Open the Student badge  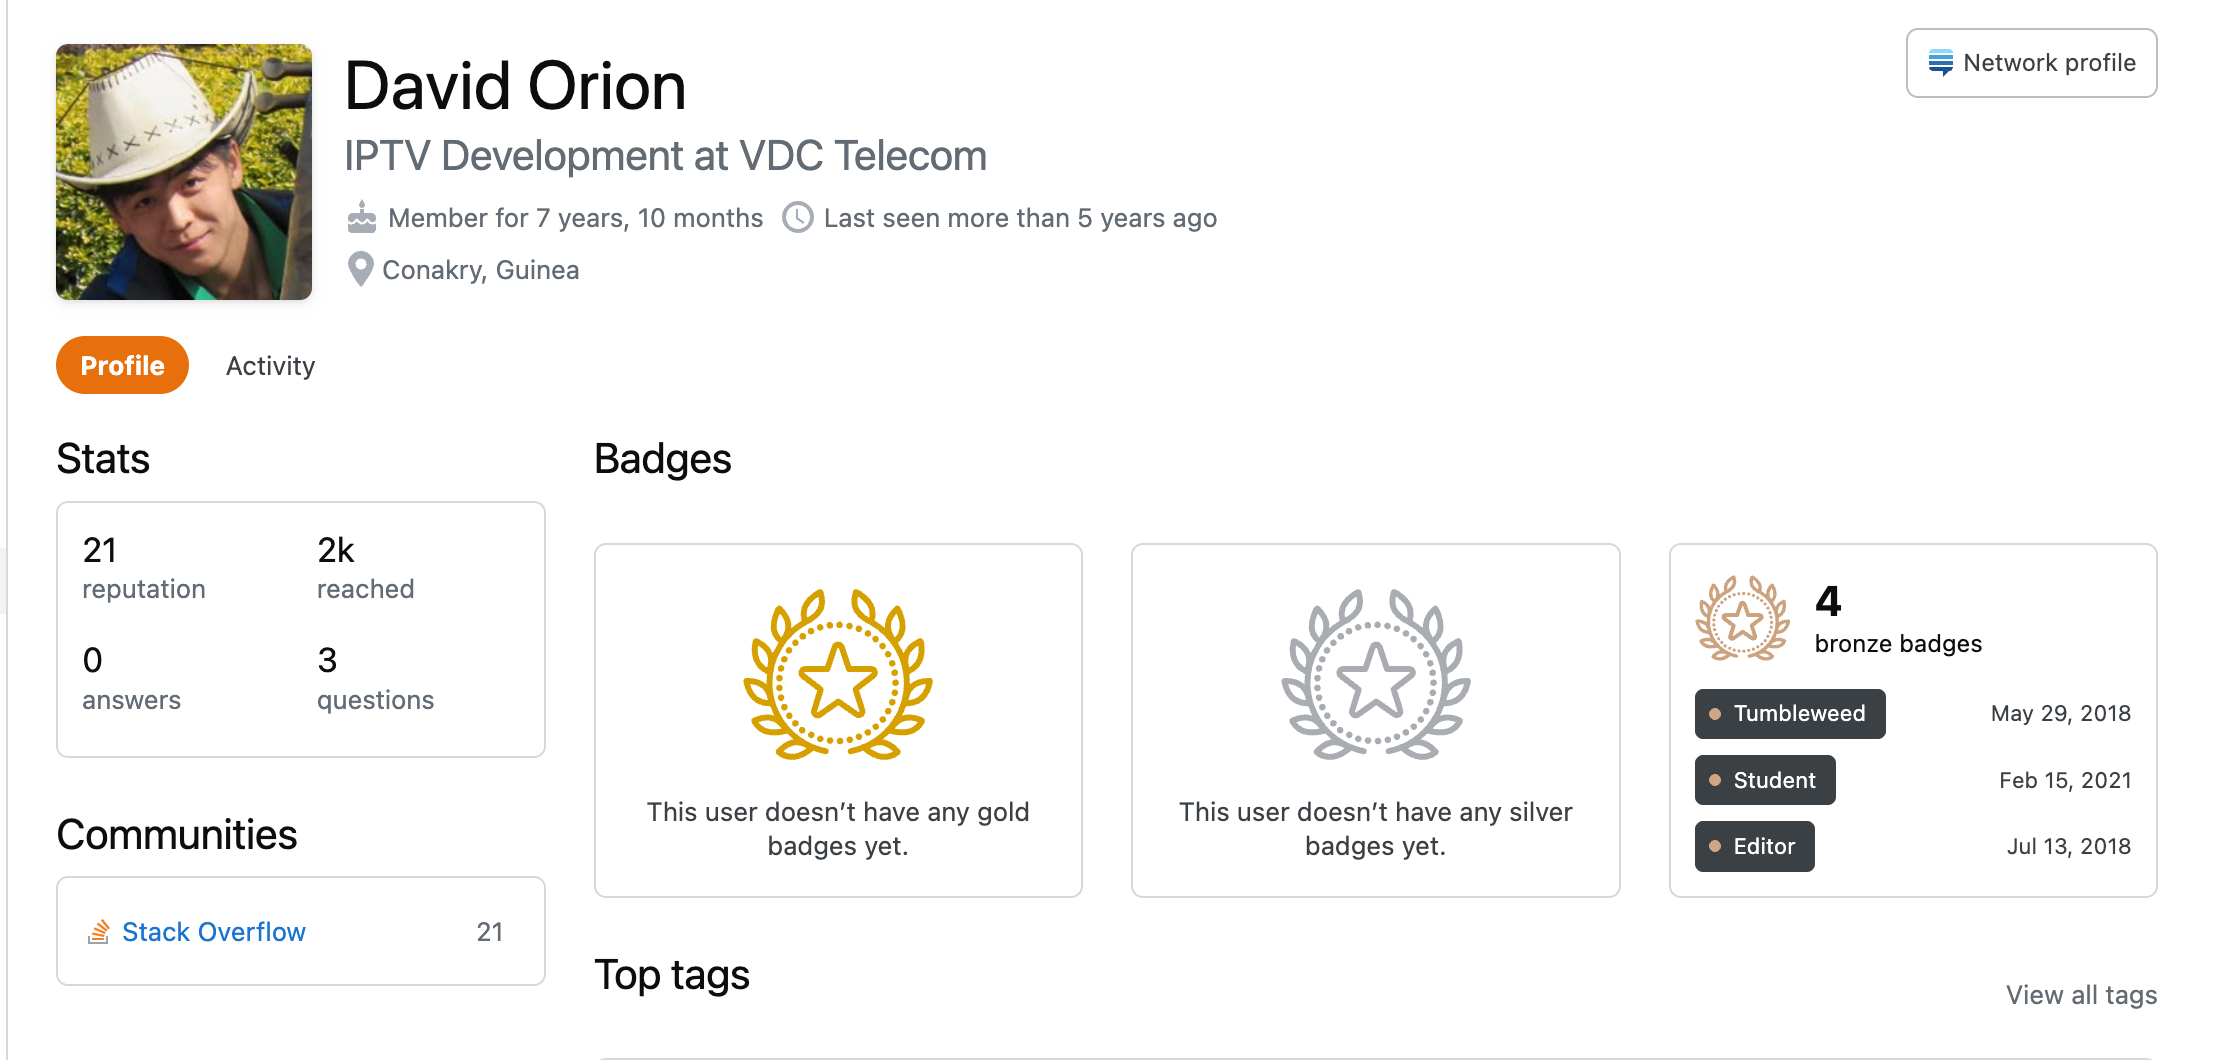[x=1764, y=780]
